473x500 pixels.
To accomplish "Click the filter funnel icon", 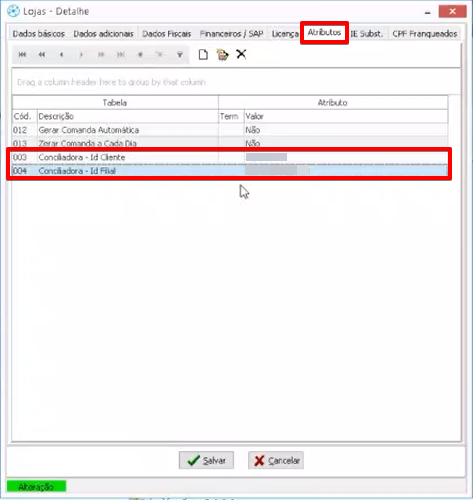I will (x=180, y=55).
